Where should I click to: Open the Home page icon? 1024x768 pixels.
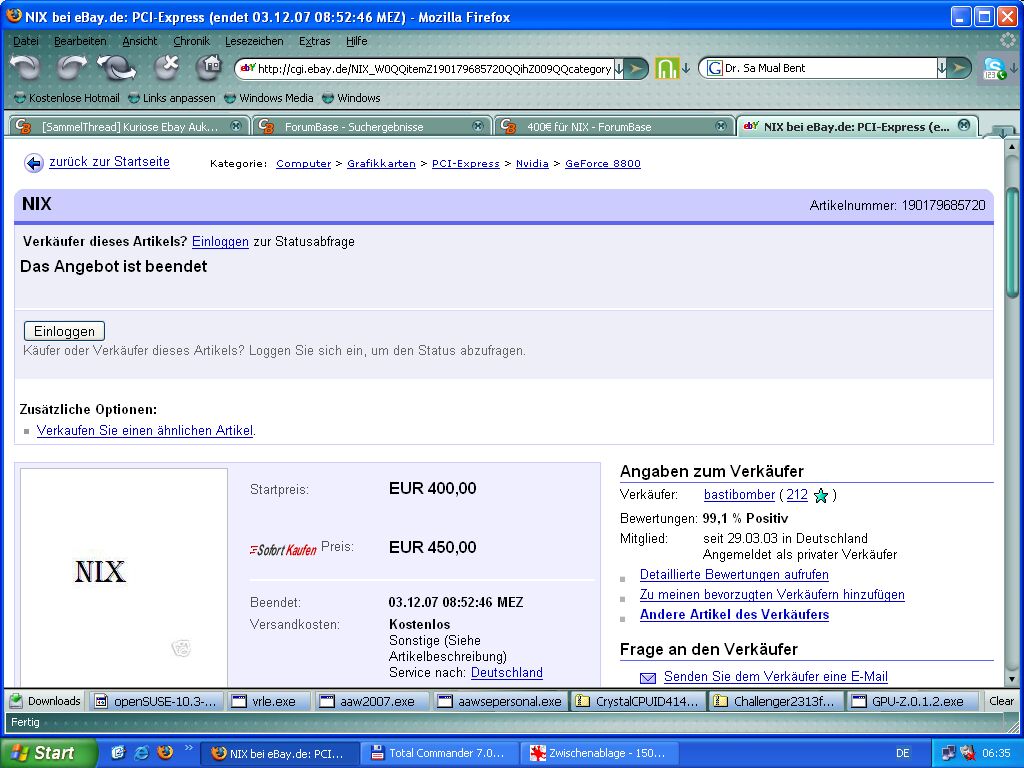[x=209, y=67]
